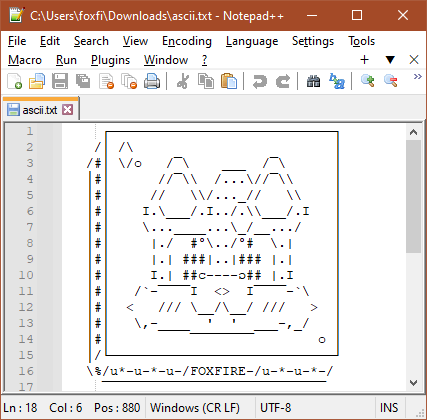Open Find and Replace toolbar icon
This screenshot has width=427, height=420.
(x=337, y=81)
